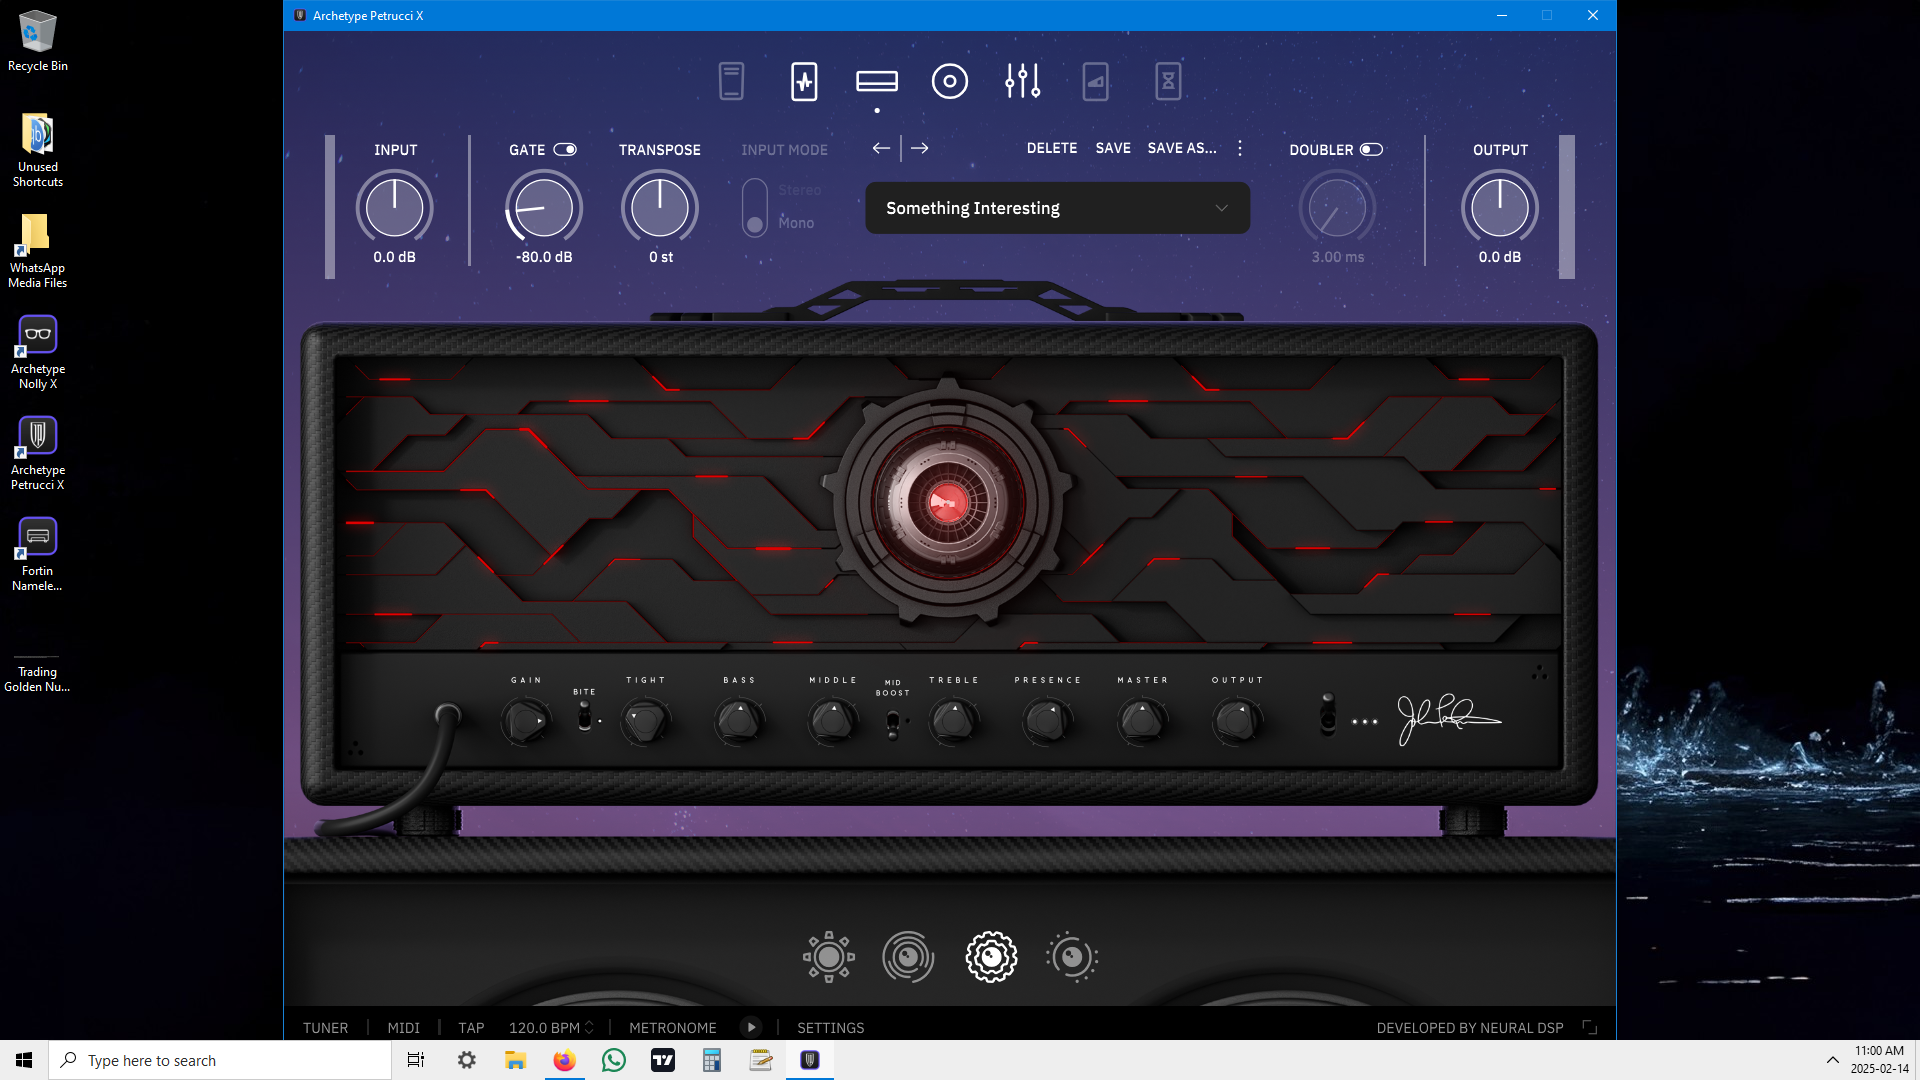The image size is (1920, 1080).
Task: Open the SETTINGS menu
Action: 830,1027
